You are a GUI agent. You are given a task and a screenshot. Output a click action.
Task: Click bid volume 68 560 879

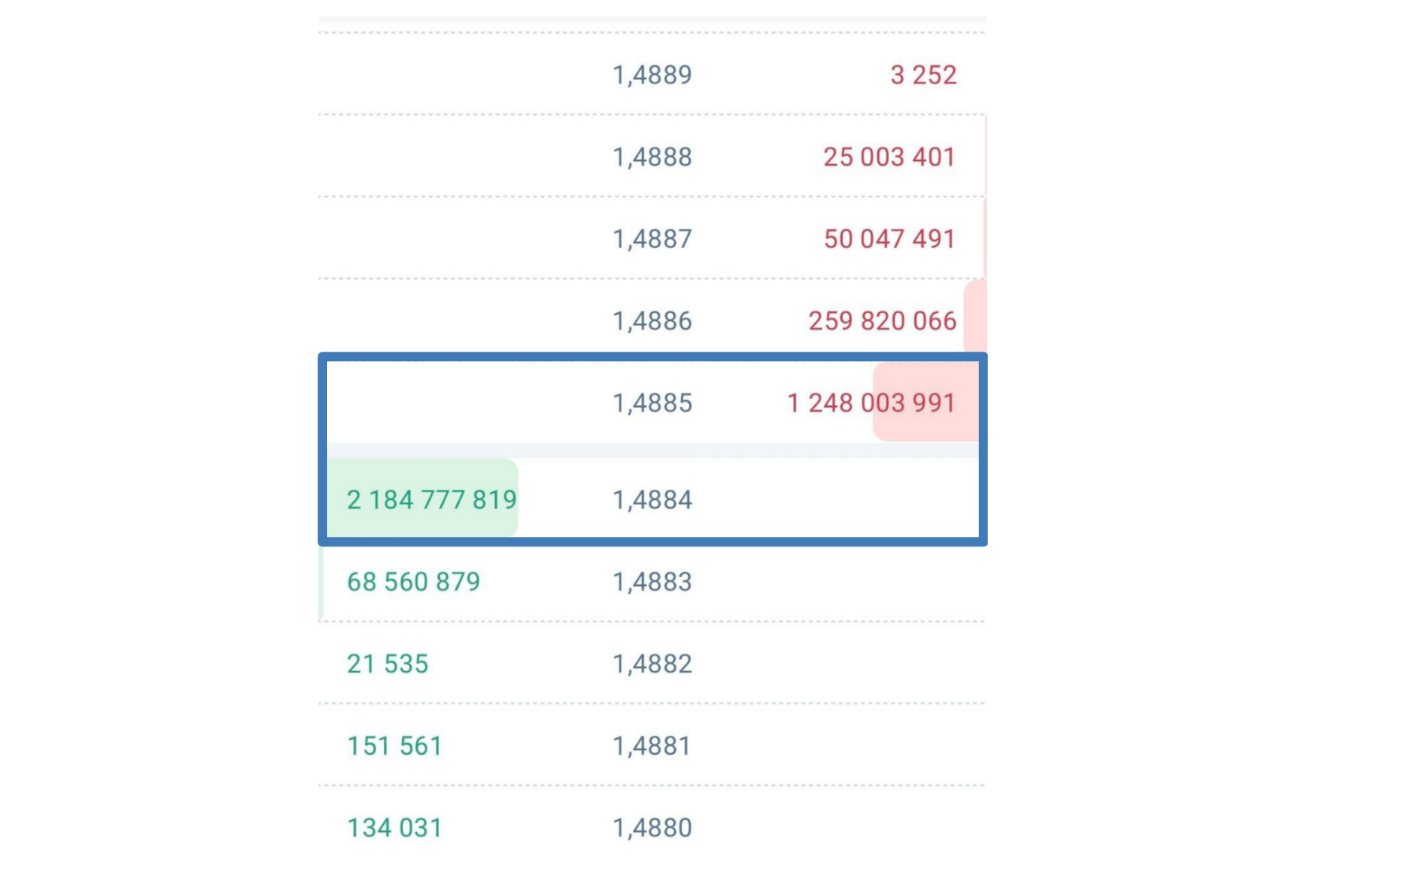413,582
